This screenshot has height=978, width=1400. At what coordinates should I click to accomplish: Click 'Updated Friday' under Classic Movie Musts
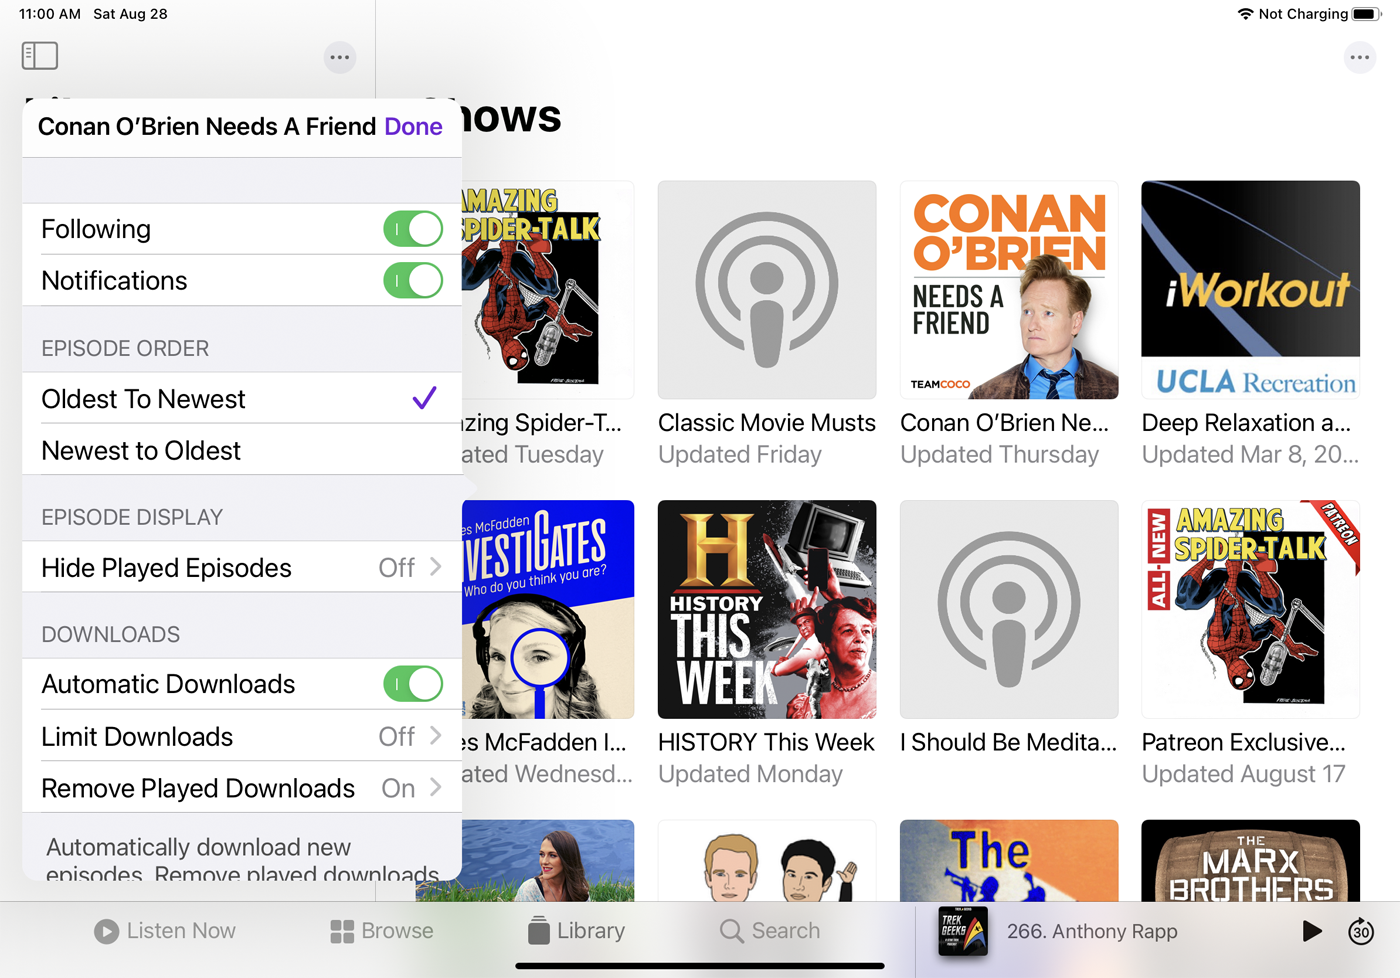(740, 455)
